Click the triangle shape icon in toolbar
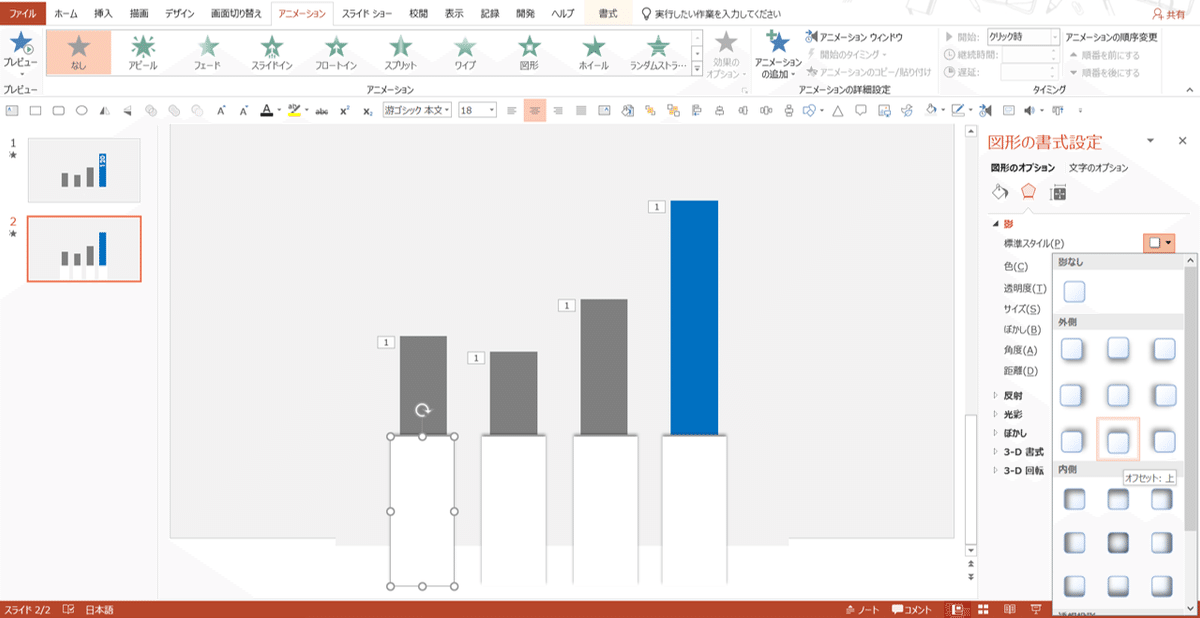This screenshot has height=618, width=1200. tap(836, 111)
